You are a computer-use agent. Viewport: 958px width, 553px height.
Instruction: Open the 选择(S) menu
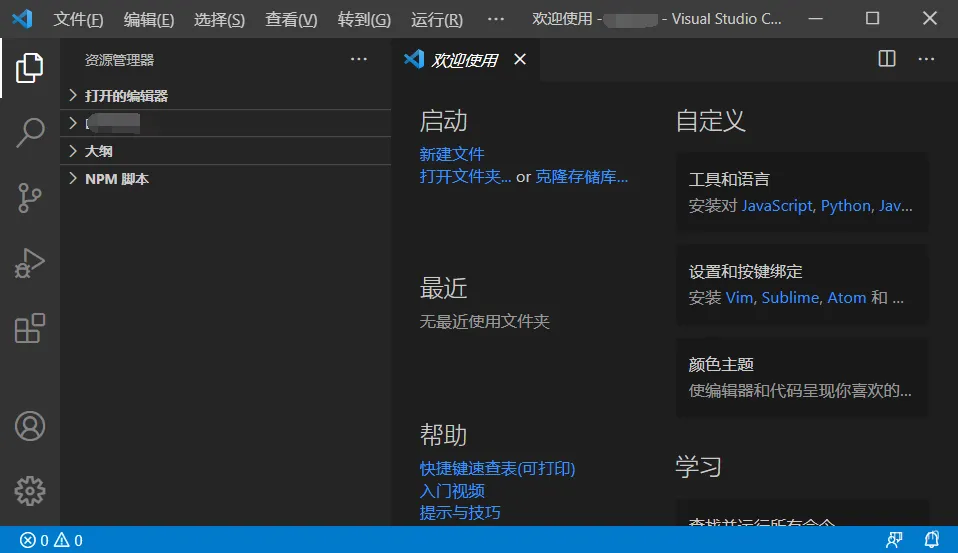click(219, 20)
